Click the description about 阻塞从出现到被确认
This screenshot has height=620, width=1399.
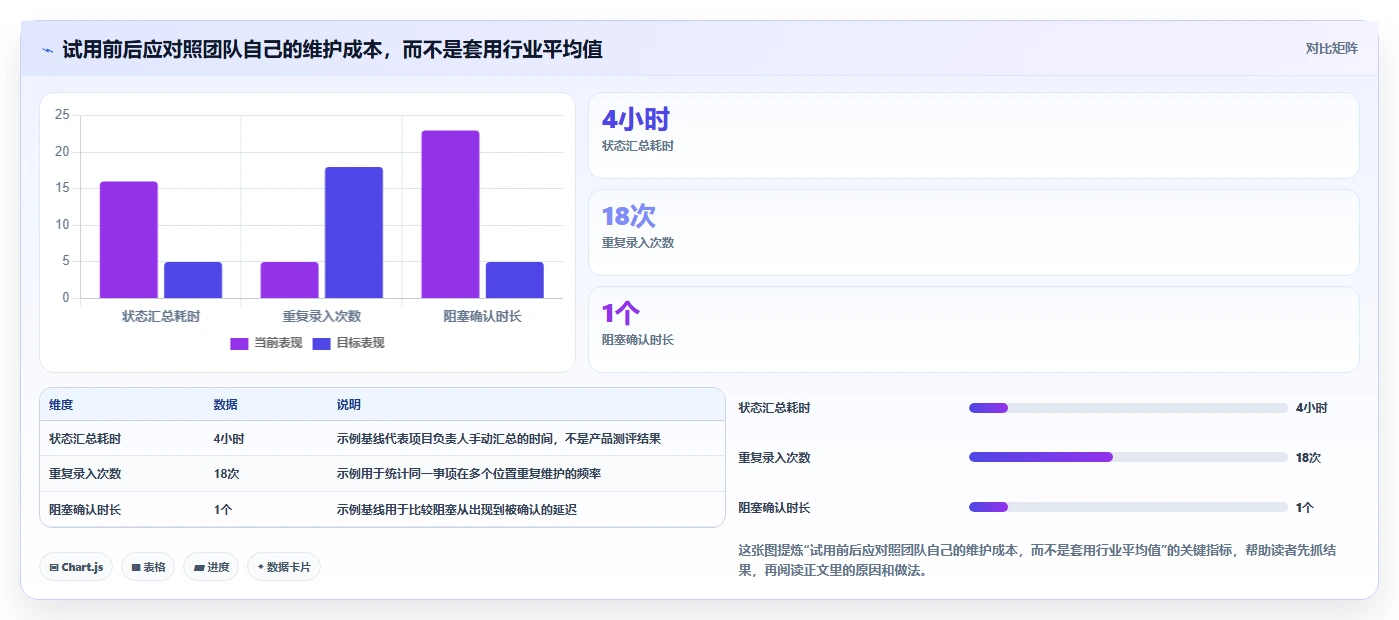coord(457,509)
